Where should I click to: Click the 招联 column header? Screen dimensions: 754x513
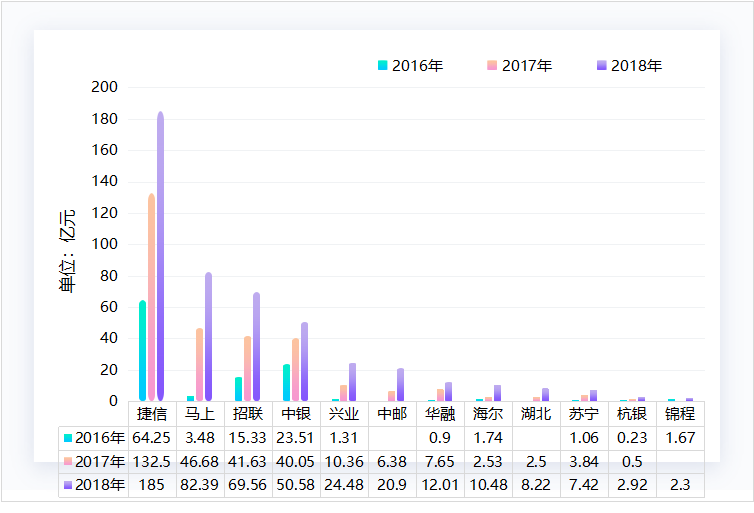point(248,413)
